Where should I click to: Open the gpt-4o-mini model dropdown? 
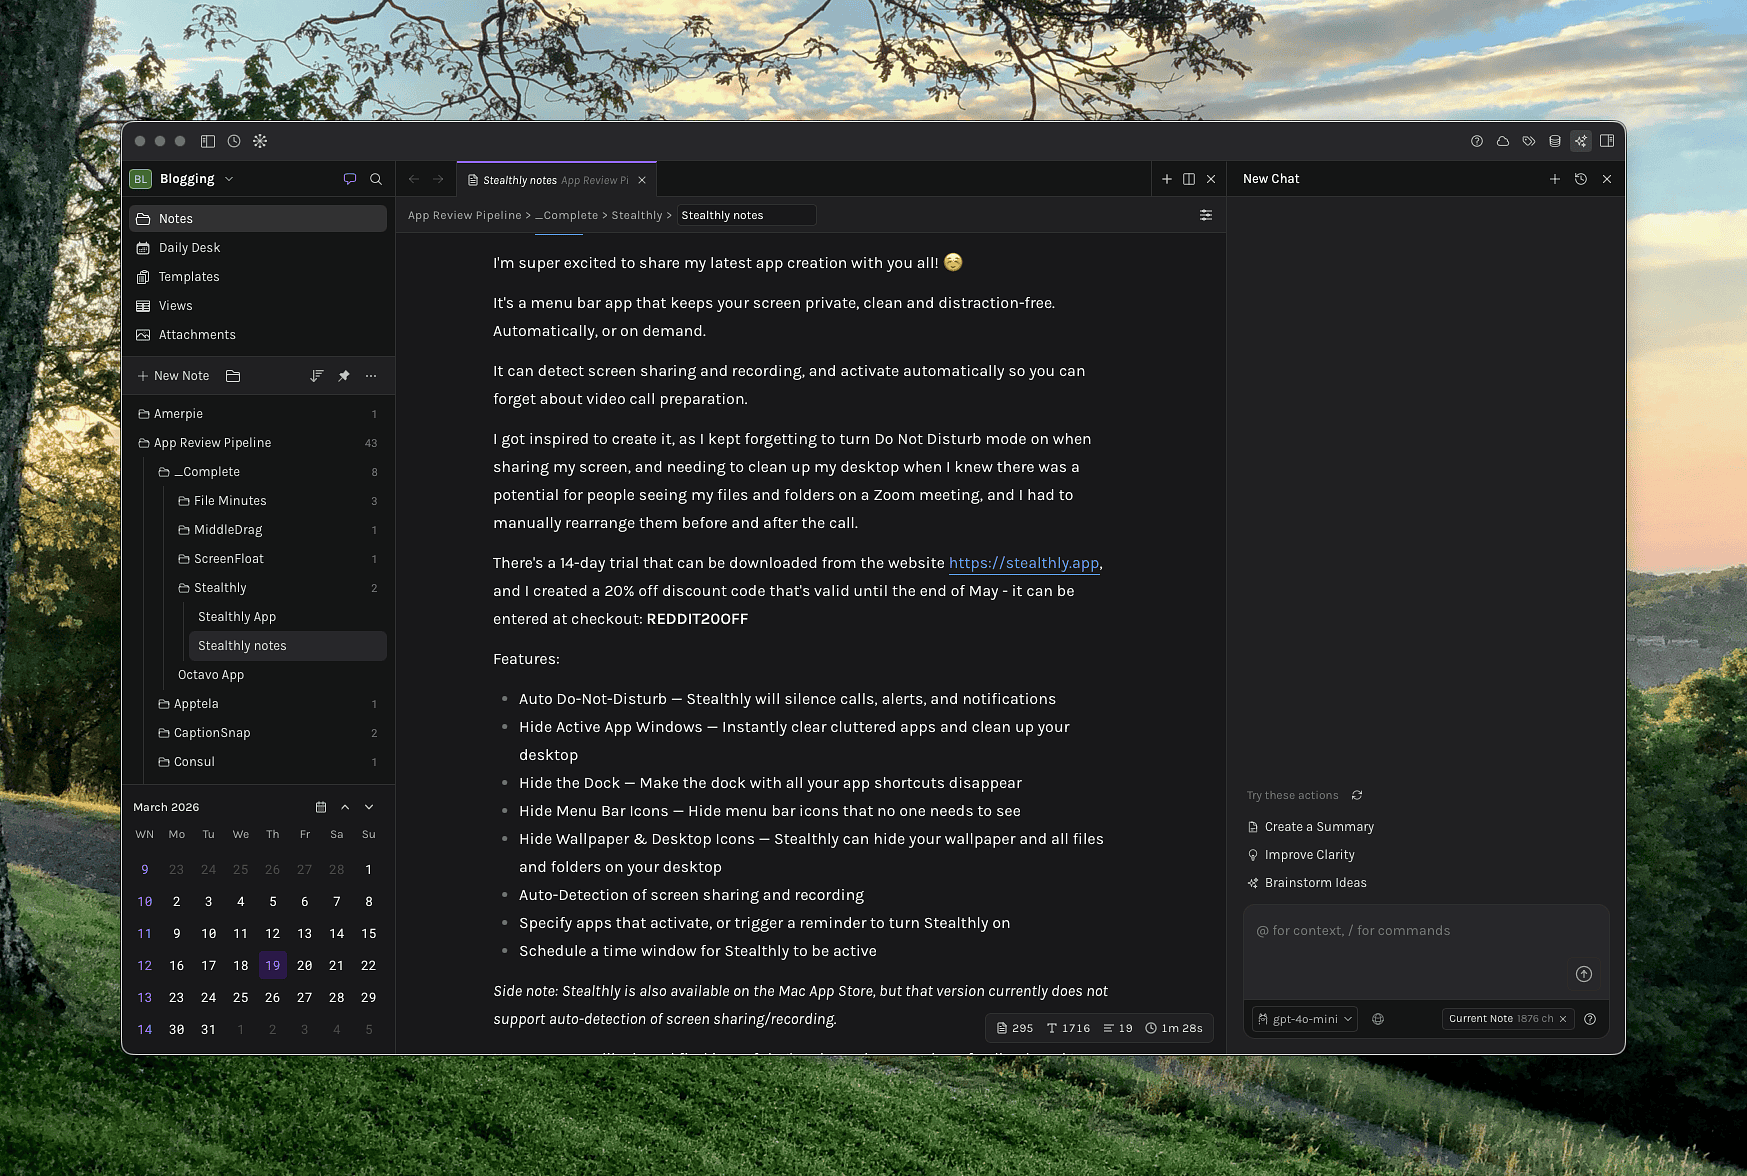pos(1305,1019)
